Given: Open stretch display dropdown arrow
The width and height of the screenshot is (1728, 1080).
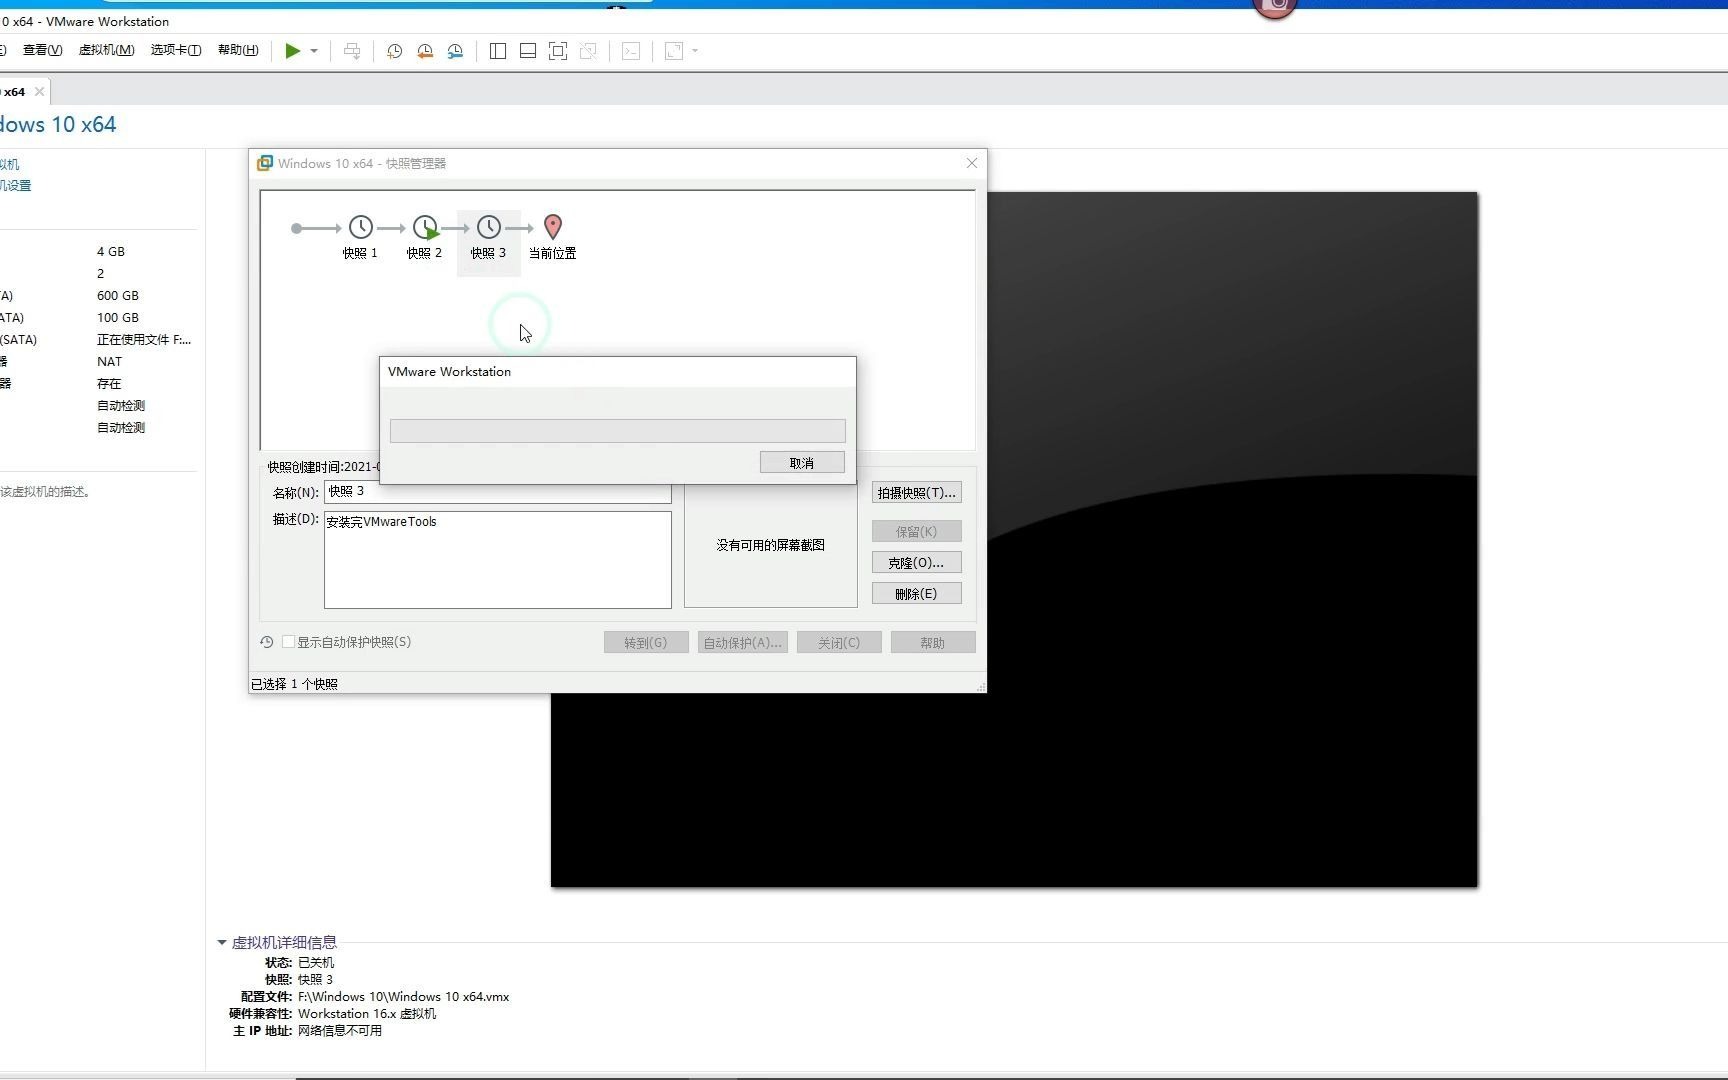Looking at the screenshot, I should [x=695, y=51].
